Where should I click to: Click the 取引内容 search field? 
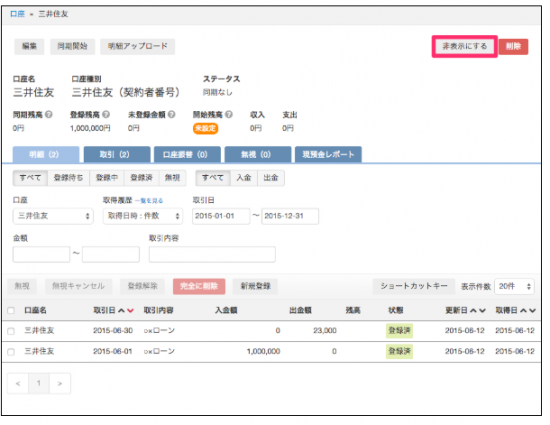coord(212,255)
